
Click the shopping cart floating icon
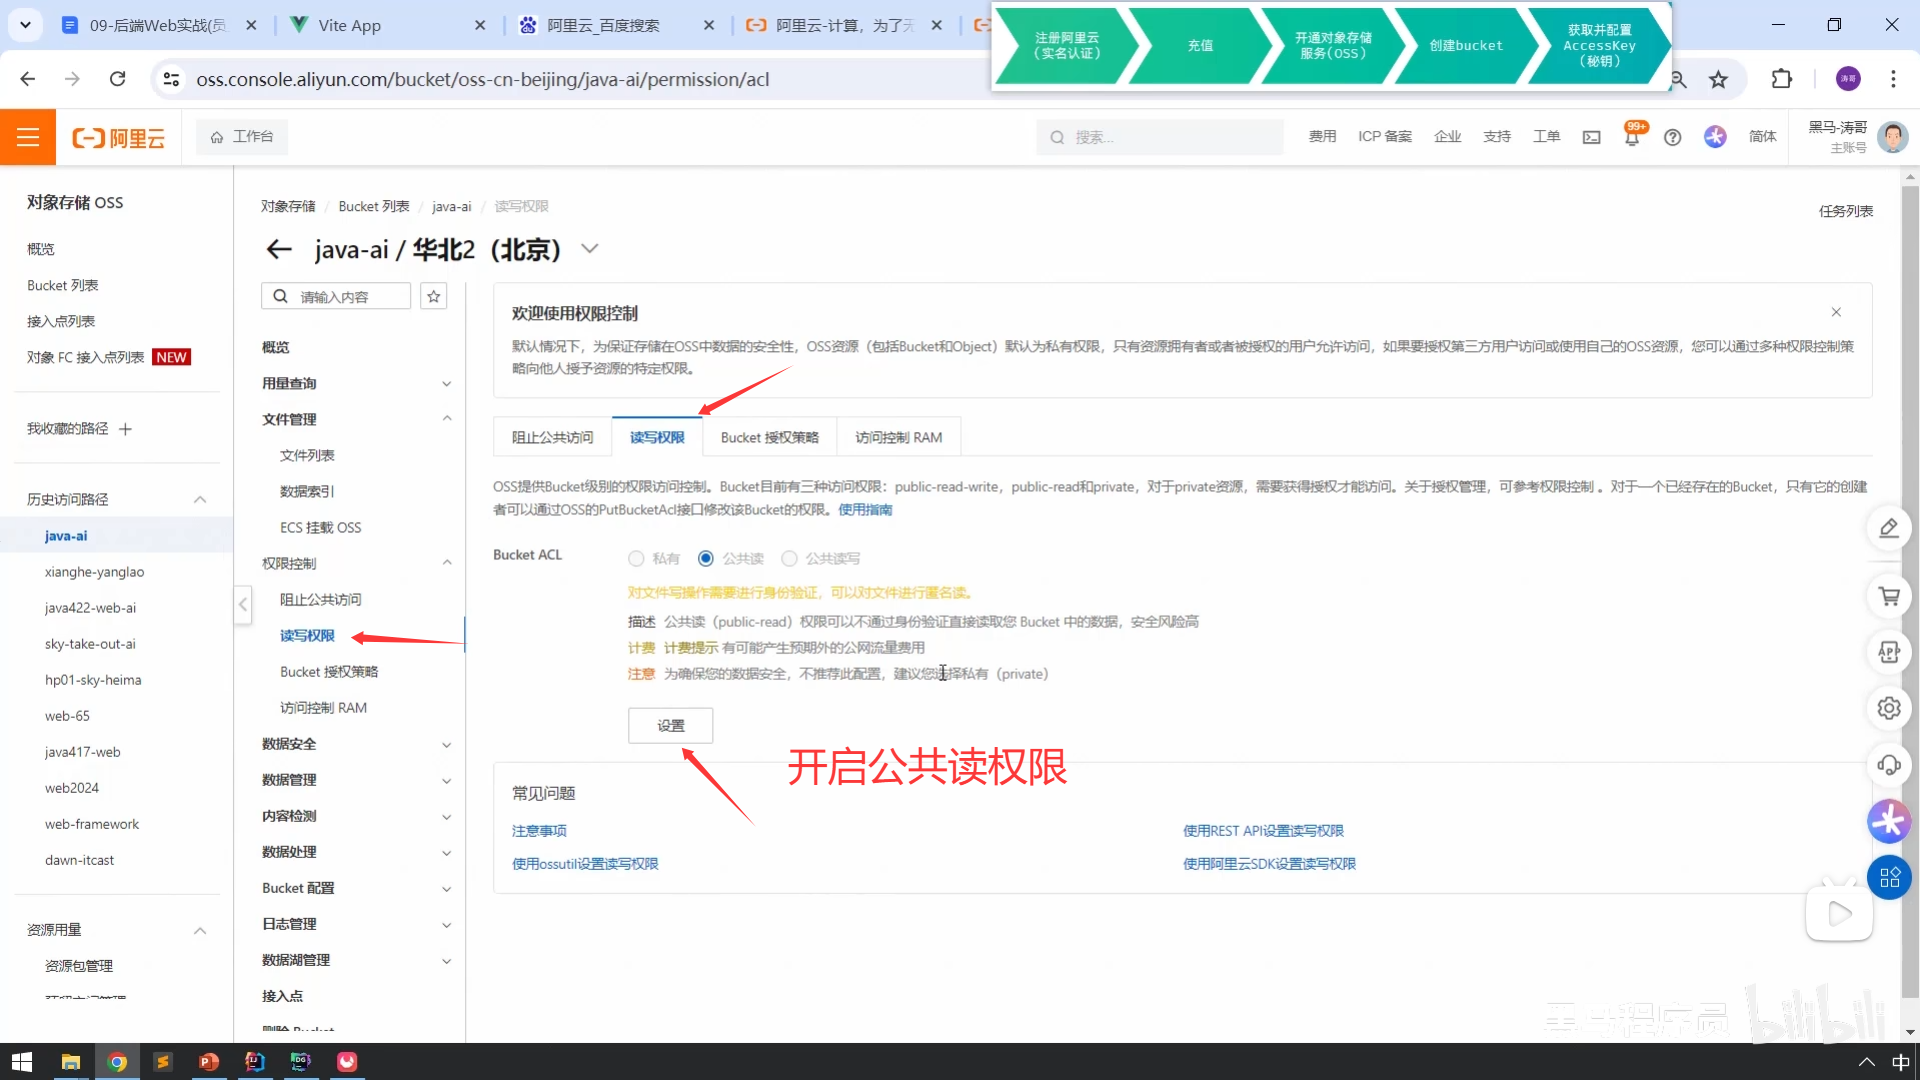1889,597
